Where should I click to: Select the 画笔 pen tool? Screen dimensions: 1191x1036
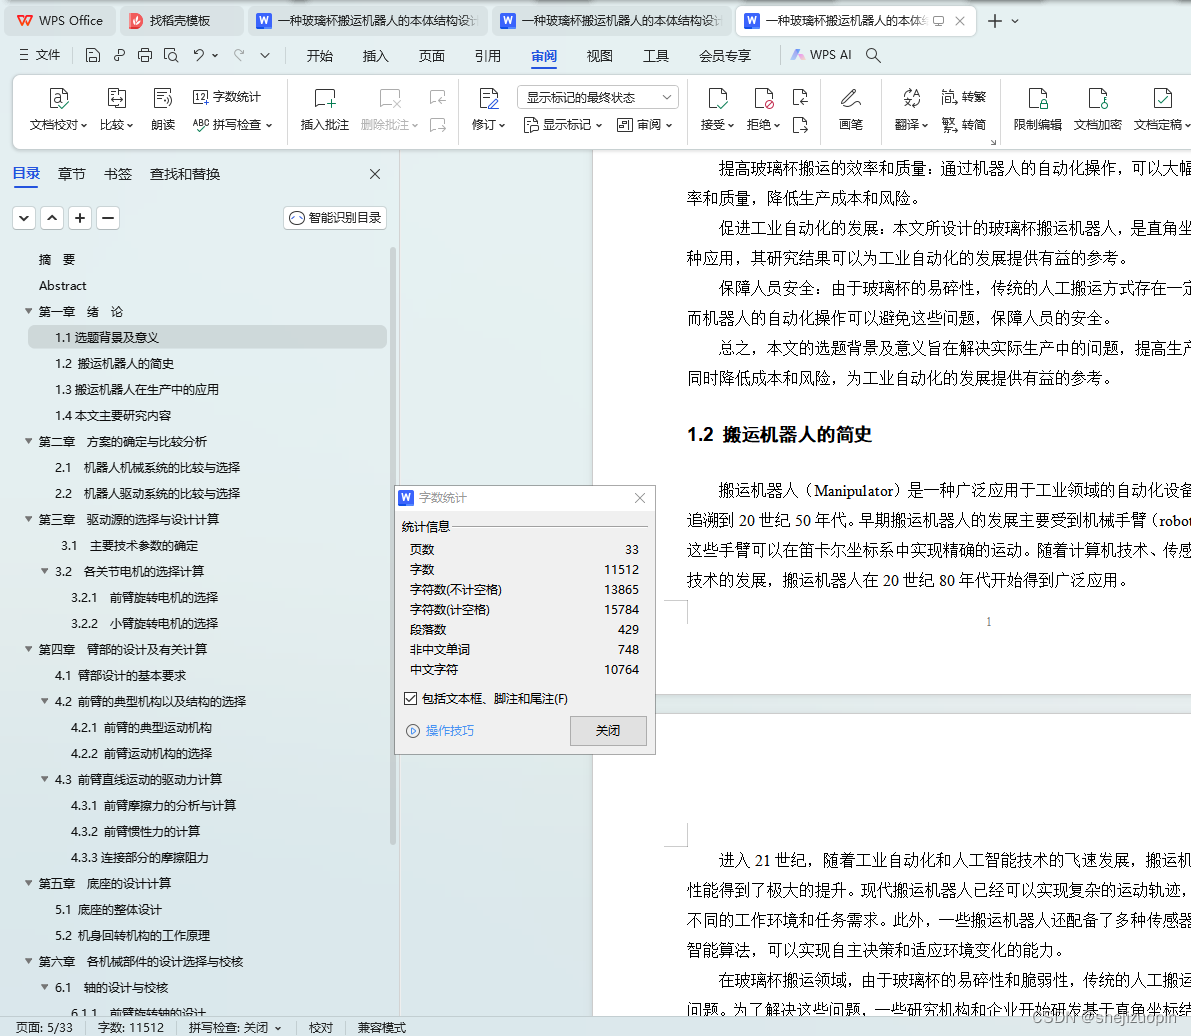pyautogui.click(x=851, y=109)
